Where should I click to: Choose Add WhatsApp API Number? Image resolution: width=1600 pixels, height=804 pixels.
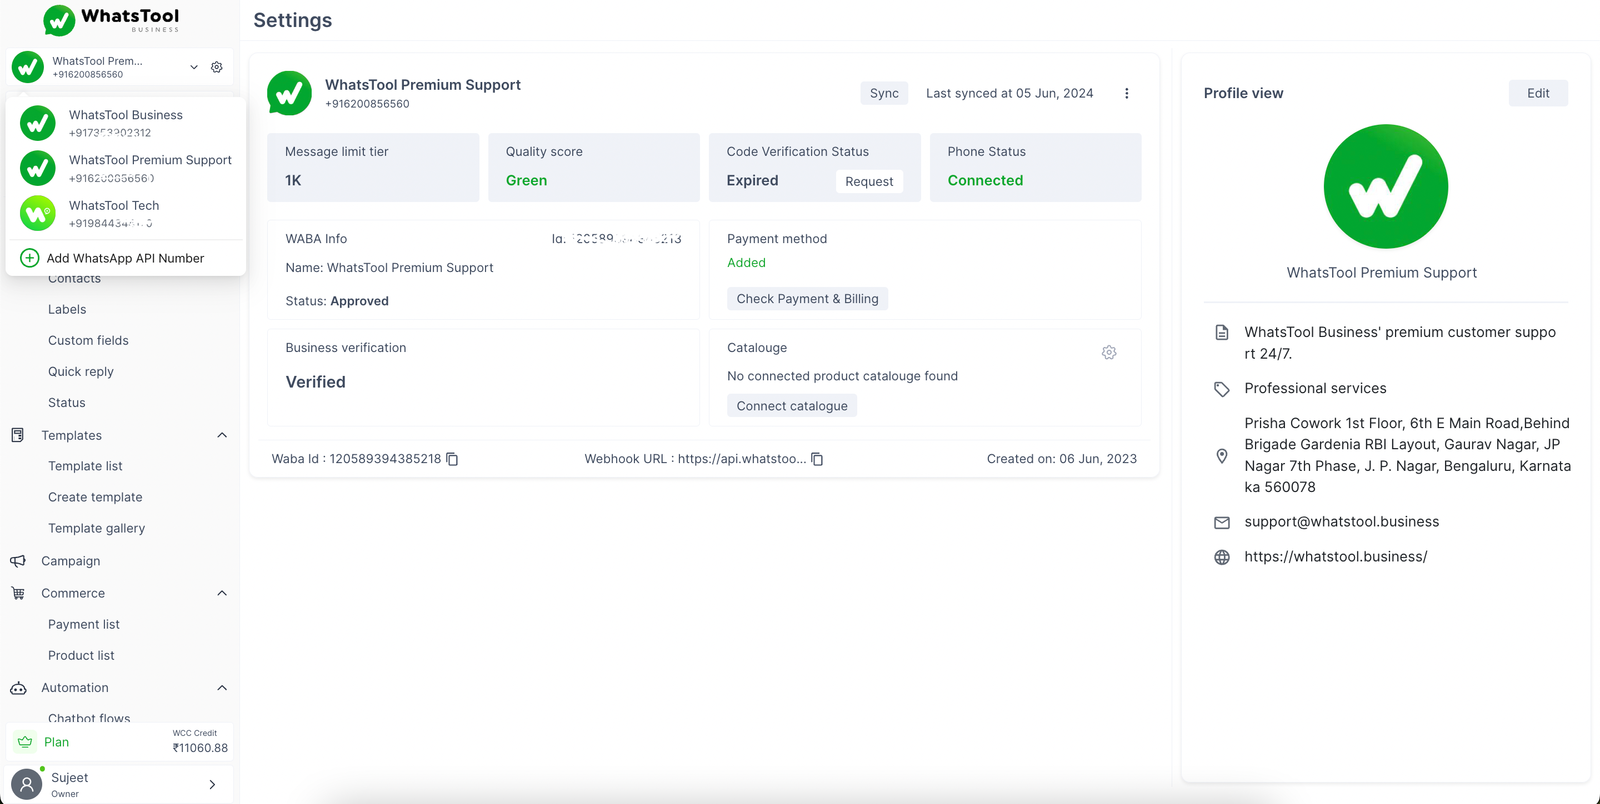(126, 258)
